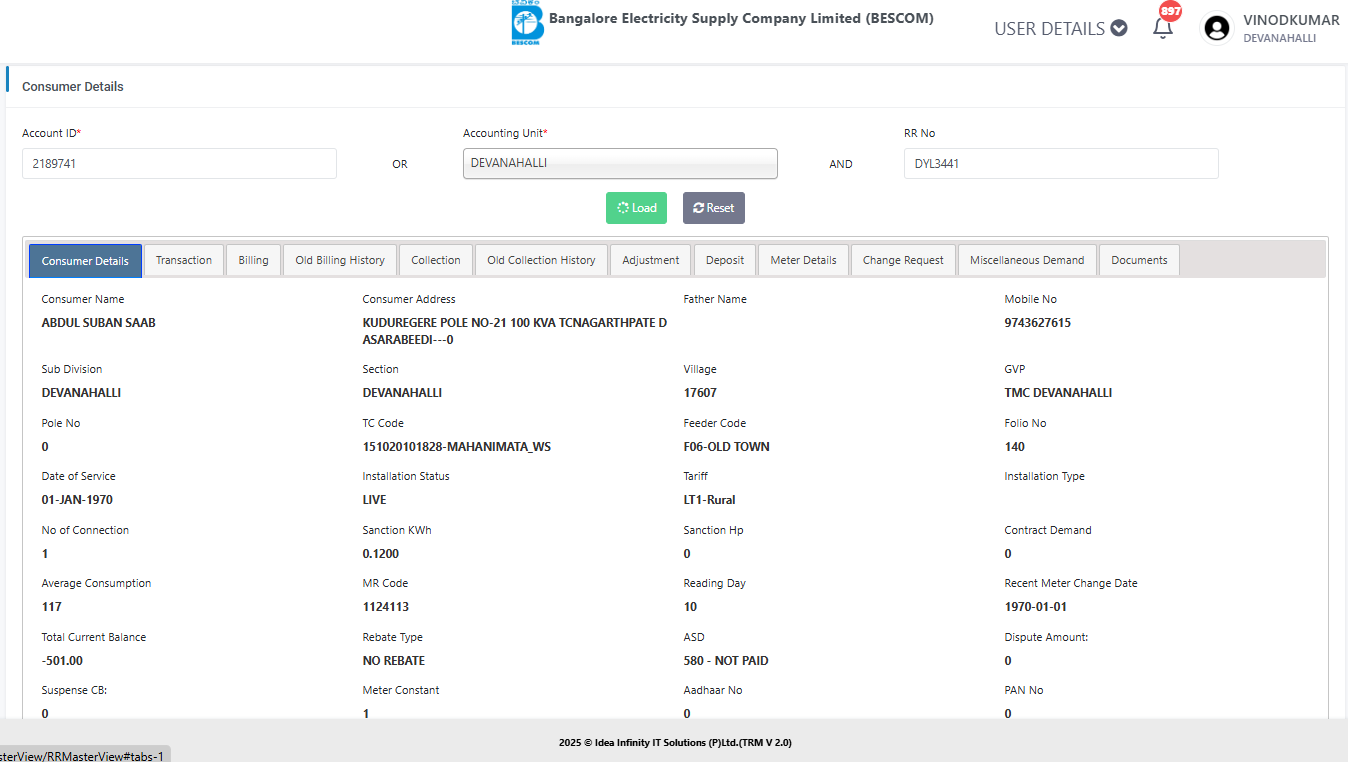
Task: Select the Change Request tab
Action: tap(903, 260)
